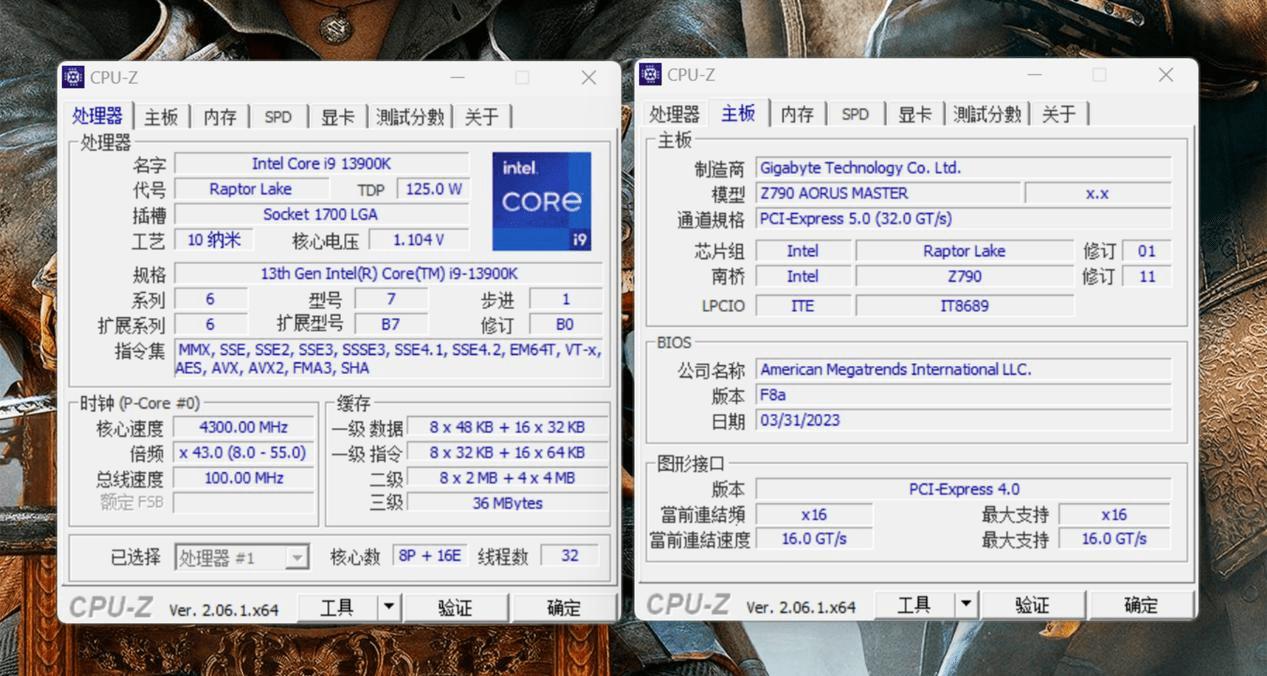Click the Raptor Lake code name field

tap(250, 189)
